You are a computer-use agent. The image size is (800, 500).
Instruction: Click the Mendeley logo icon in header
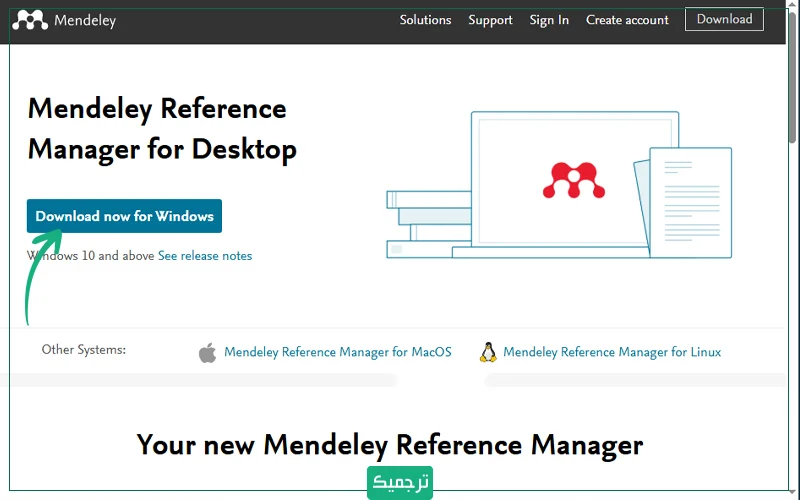pyautogui.click(x=30, y=20)
